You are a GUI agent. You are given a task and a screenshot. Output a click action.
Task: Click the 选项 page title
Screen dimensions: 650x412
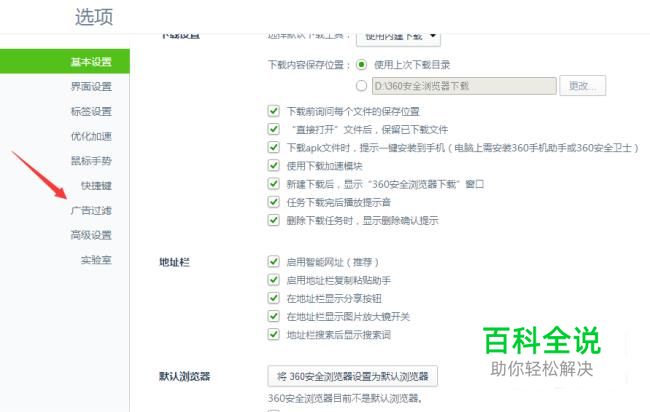(x=94, y=17)
